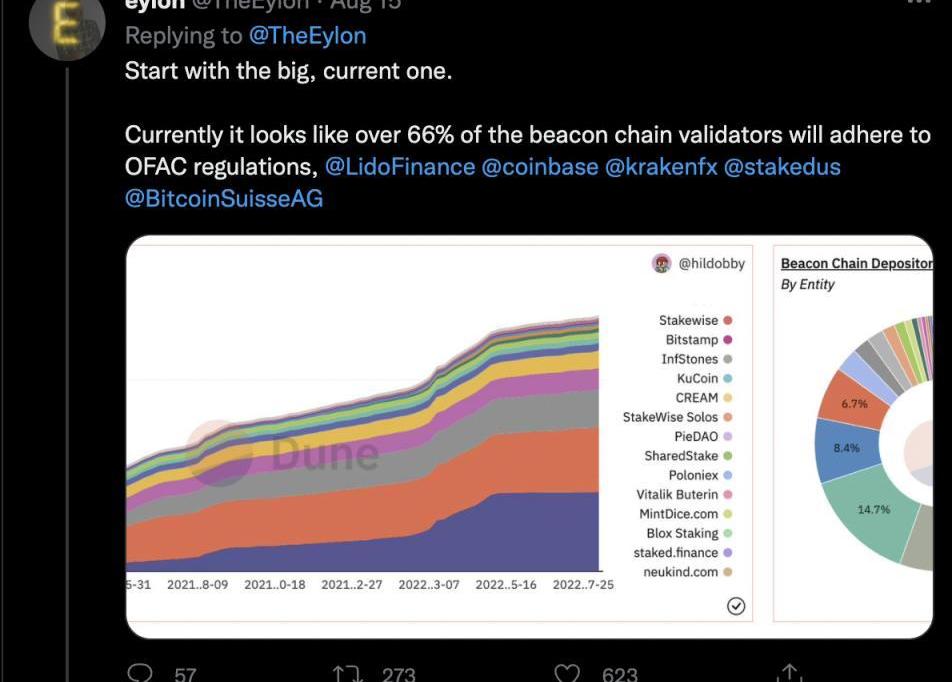This screenshot has width=952, height=682.
Task: Visit the @krakenfx profile mention
Action: click(661, 166)
